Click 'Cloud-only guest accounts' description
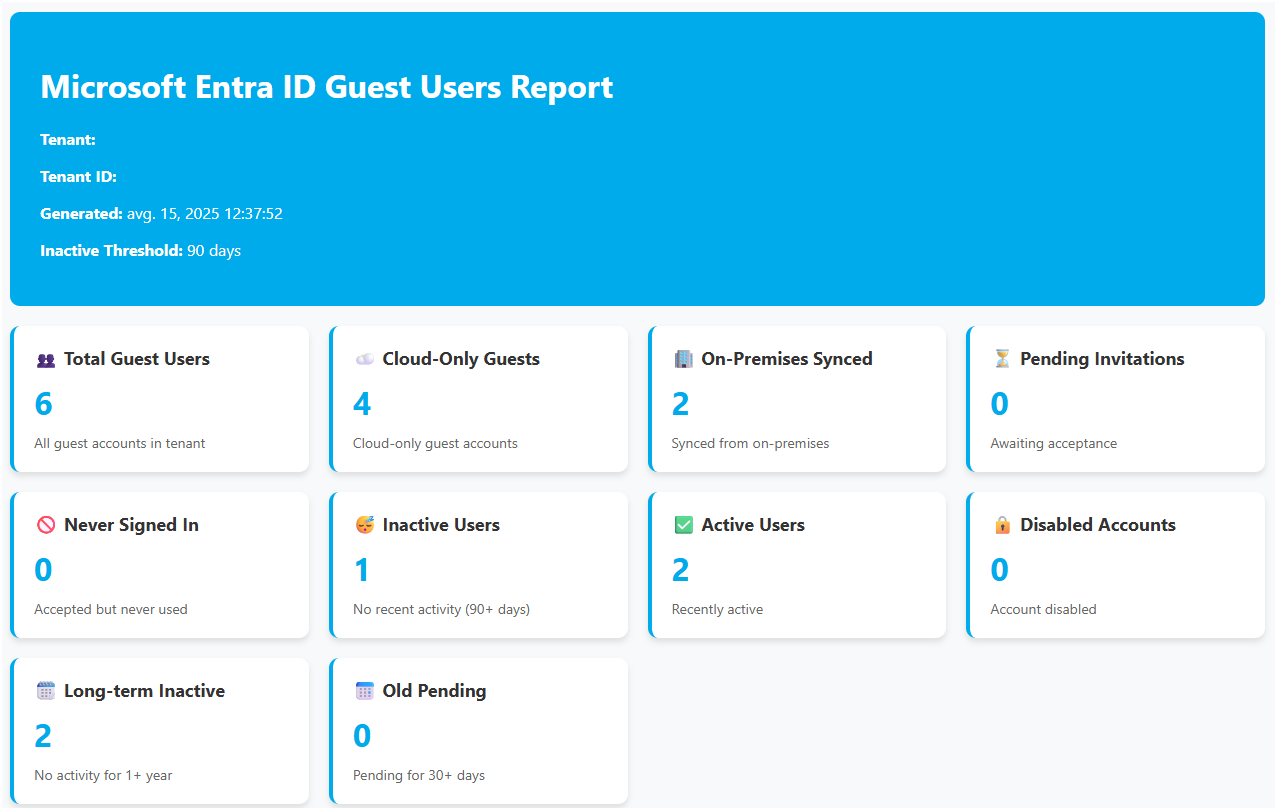The width and height of the screenshot is (1277, 810). pos(435,443)
